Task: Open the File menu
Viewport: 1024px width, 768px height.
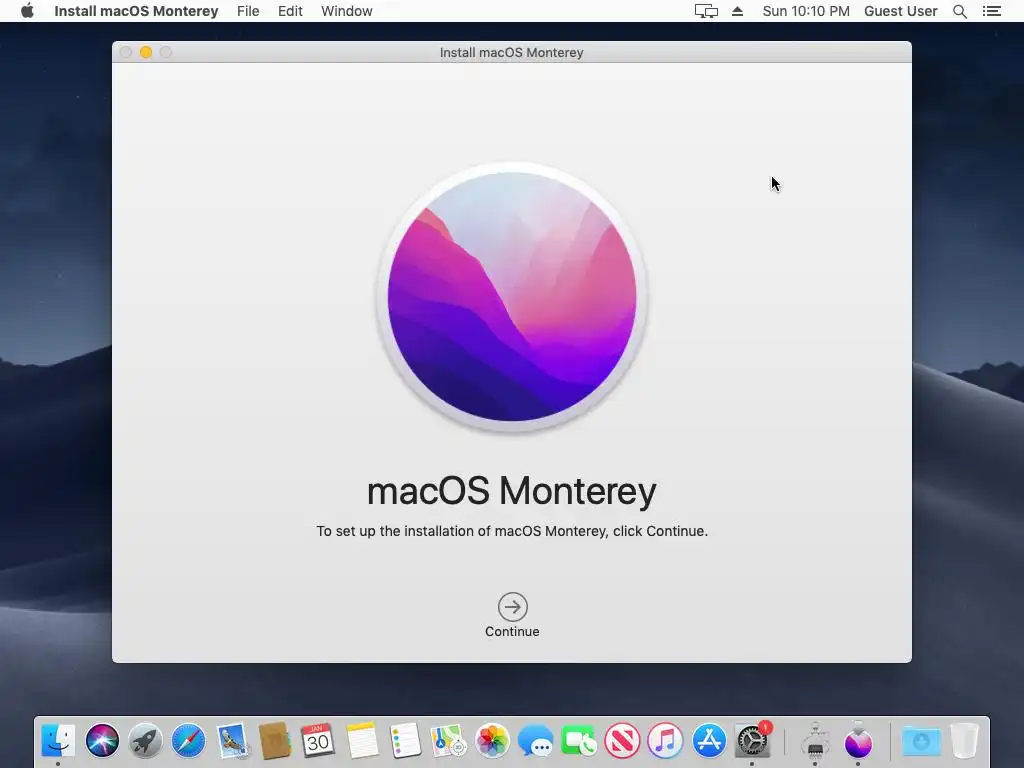Action: [248, 11]
